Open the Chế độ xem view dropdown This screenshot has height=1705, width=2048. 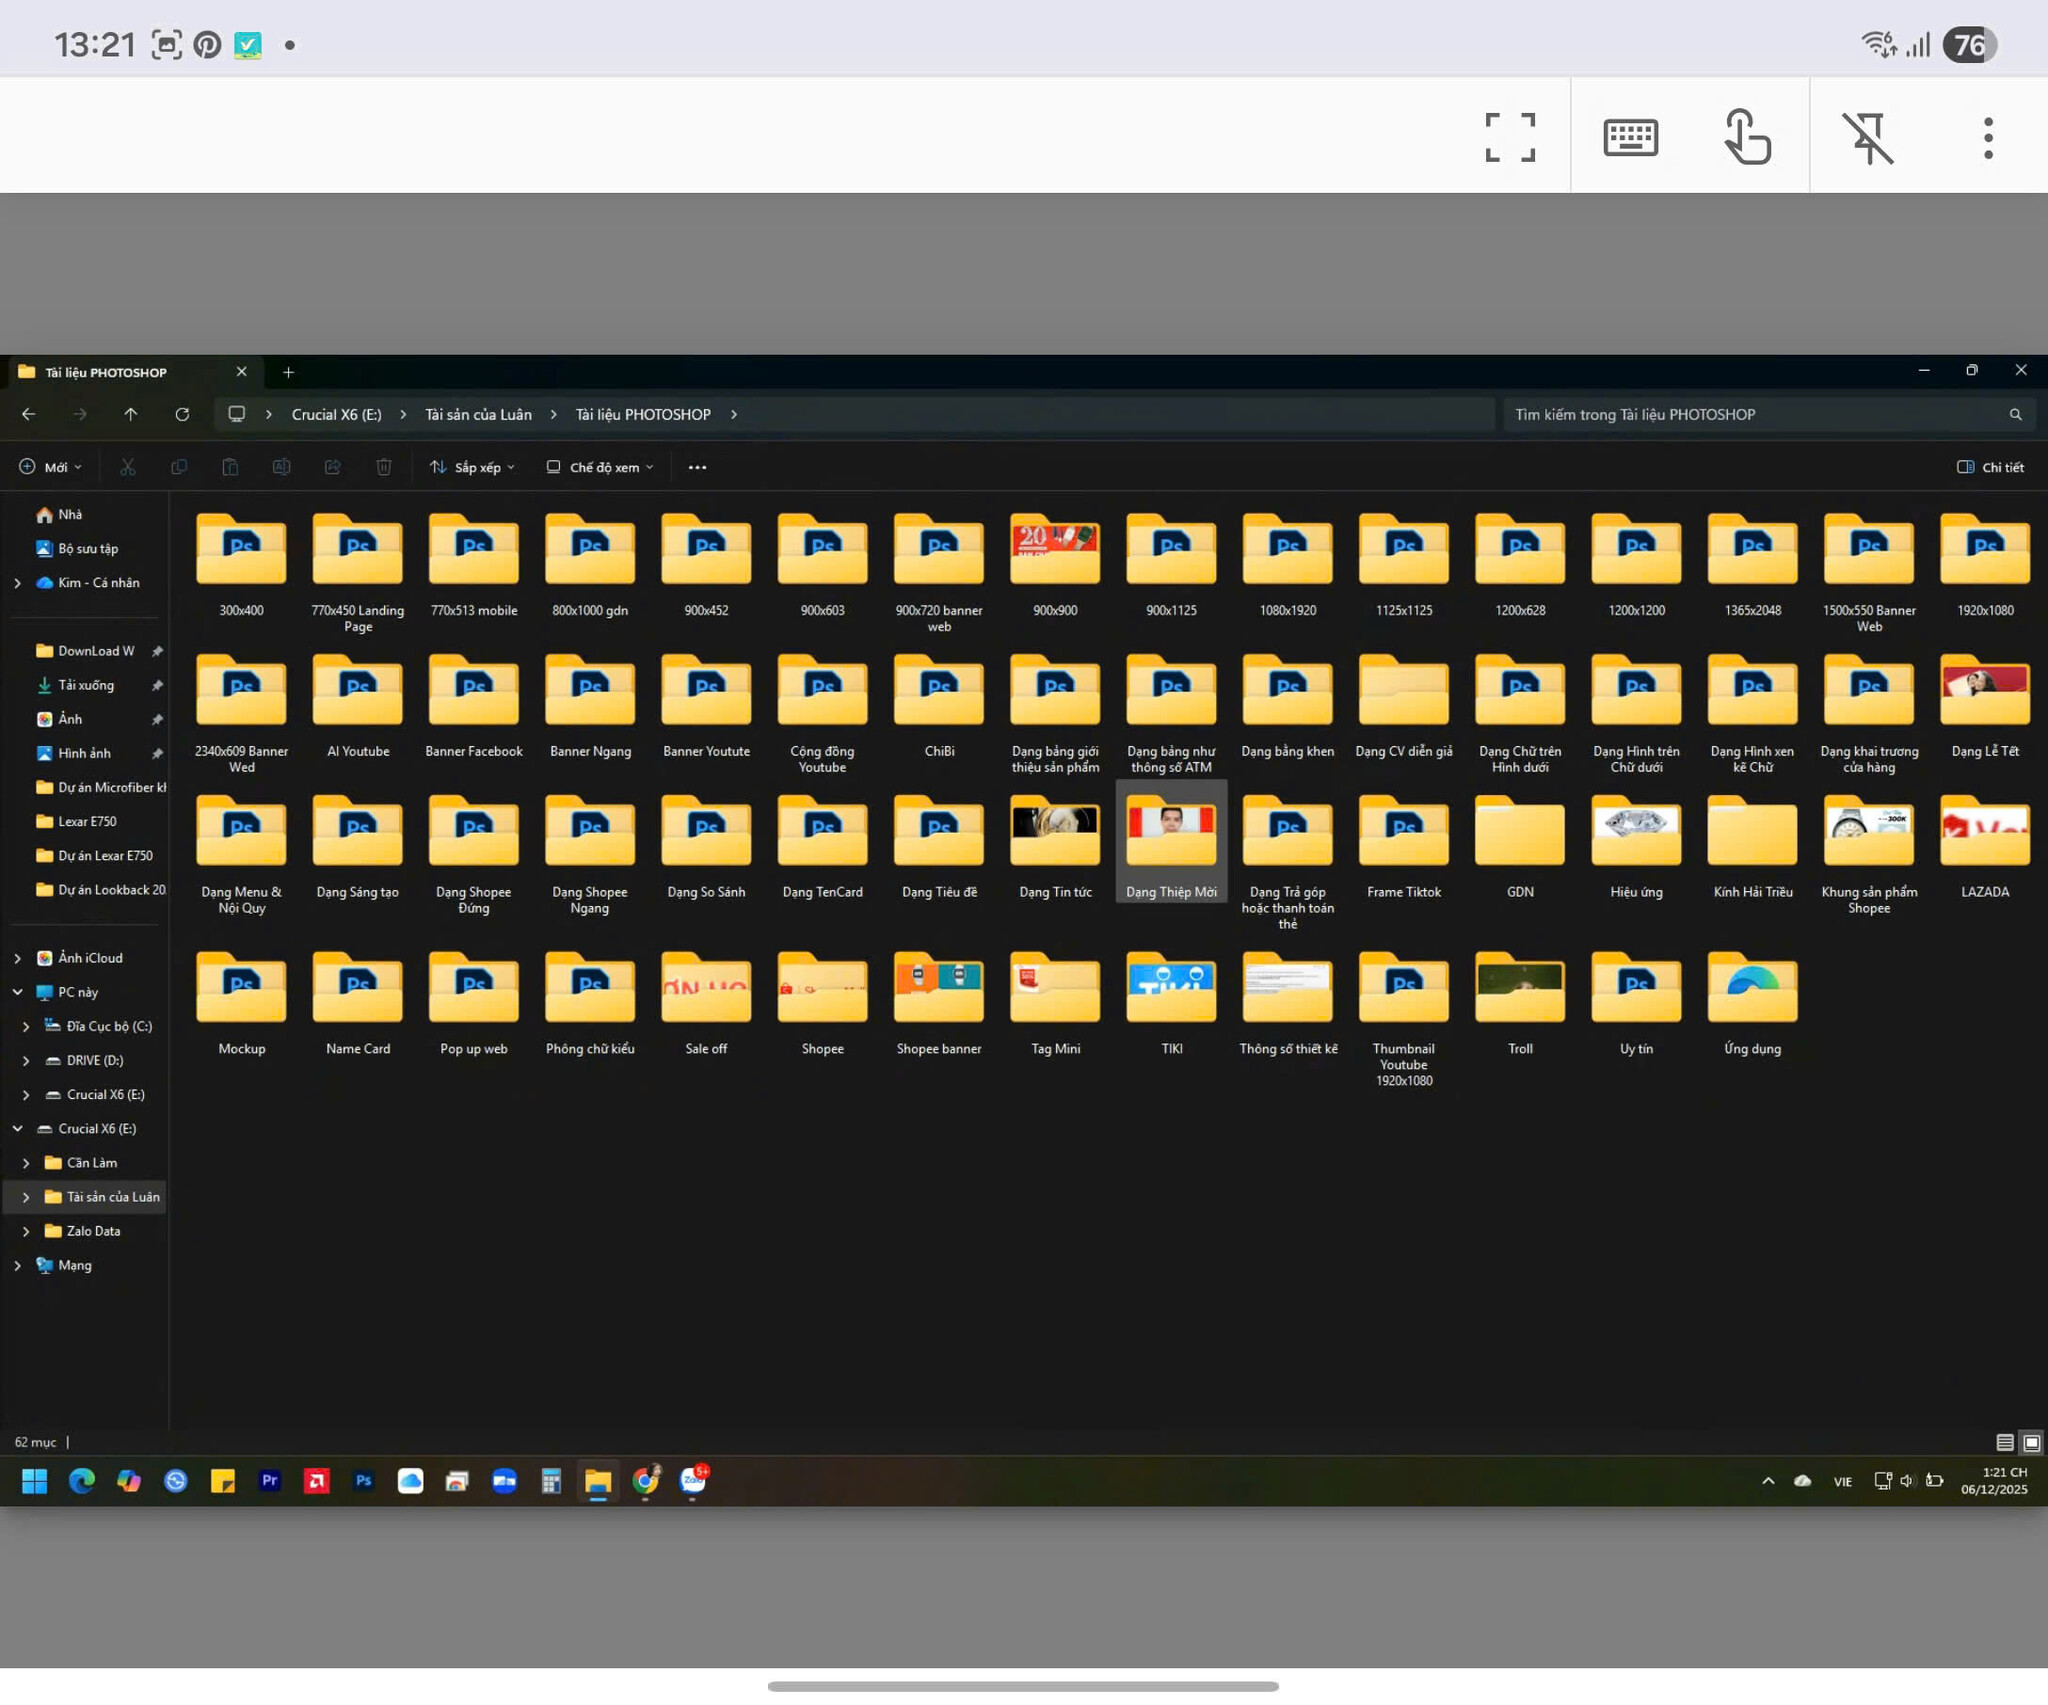tap(600, 467)
